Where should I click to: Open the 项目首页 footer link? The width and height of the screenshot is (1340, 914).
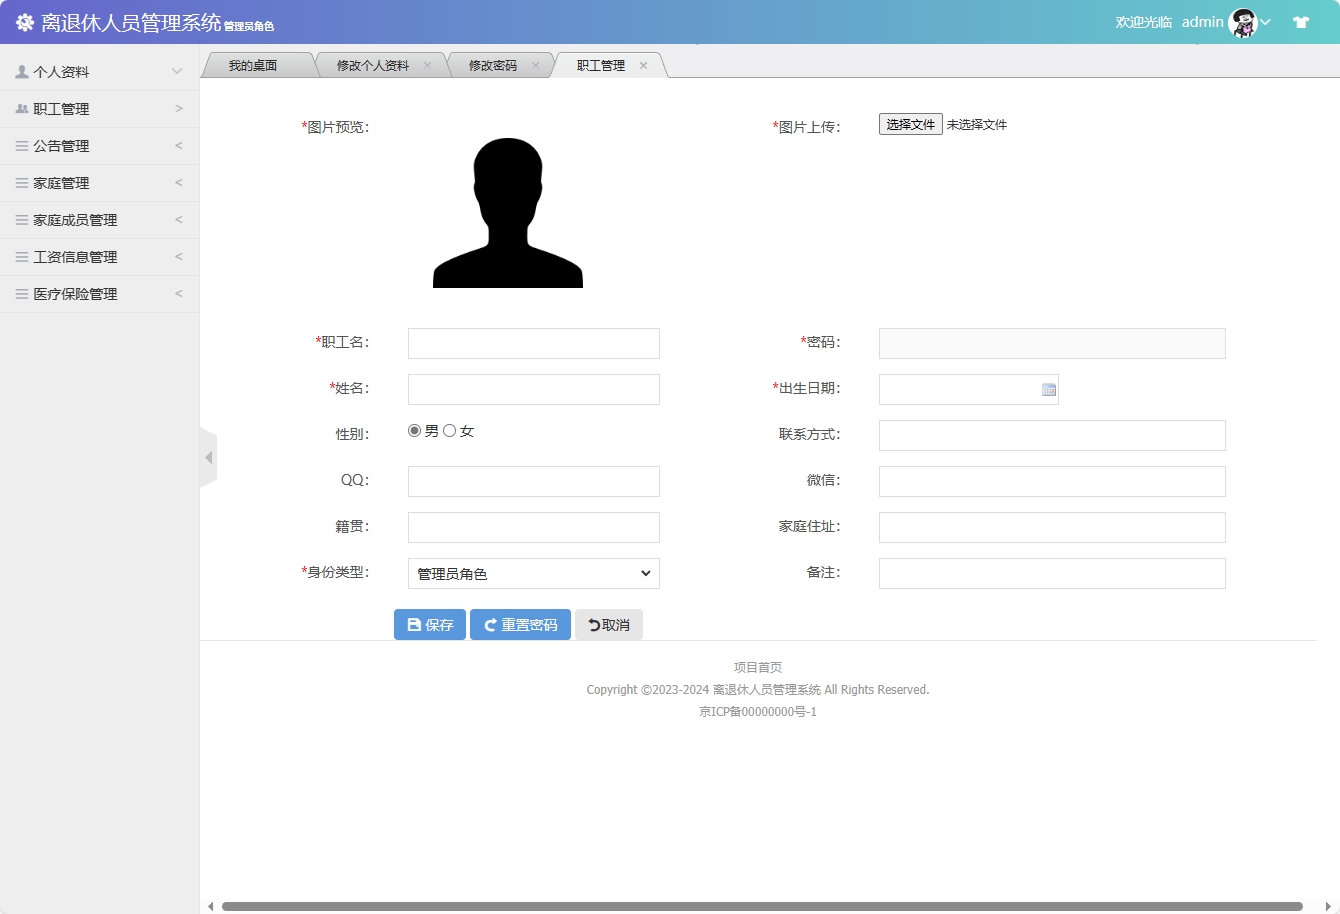coord(757,666)
